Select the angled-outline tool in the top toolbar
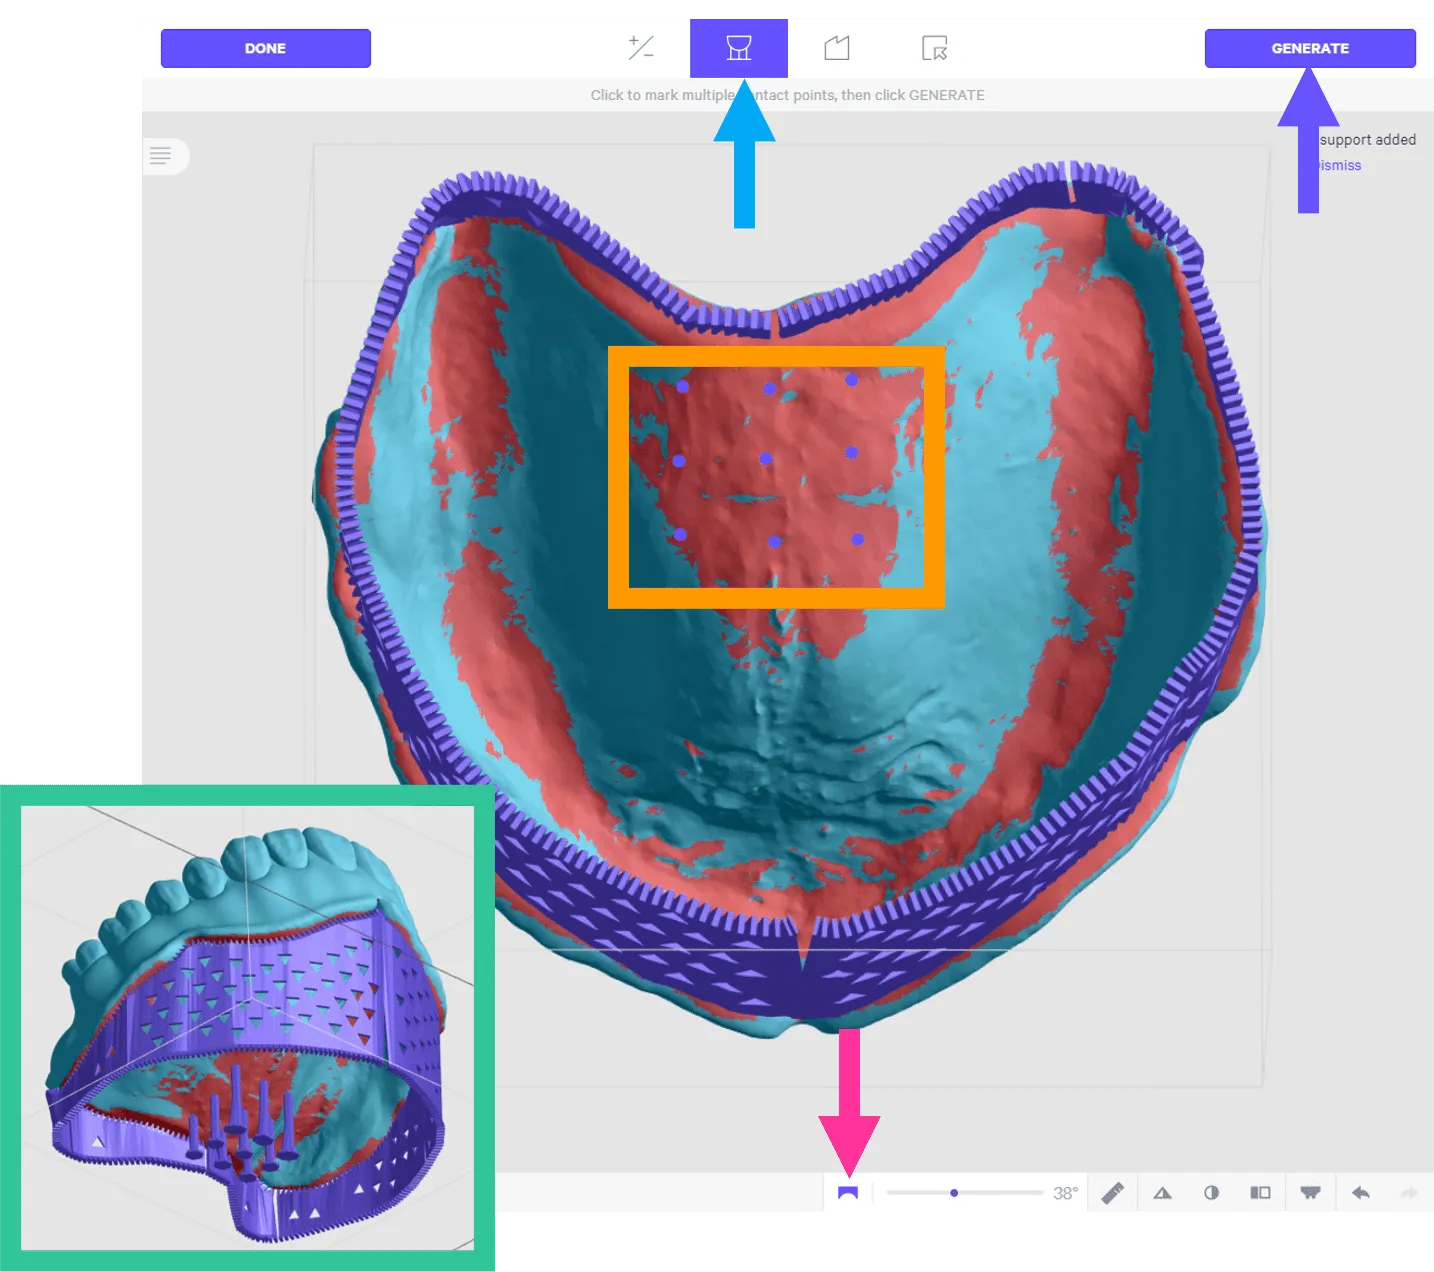Viewport: 1434px width, 1272px height. 837,47
